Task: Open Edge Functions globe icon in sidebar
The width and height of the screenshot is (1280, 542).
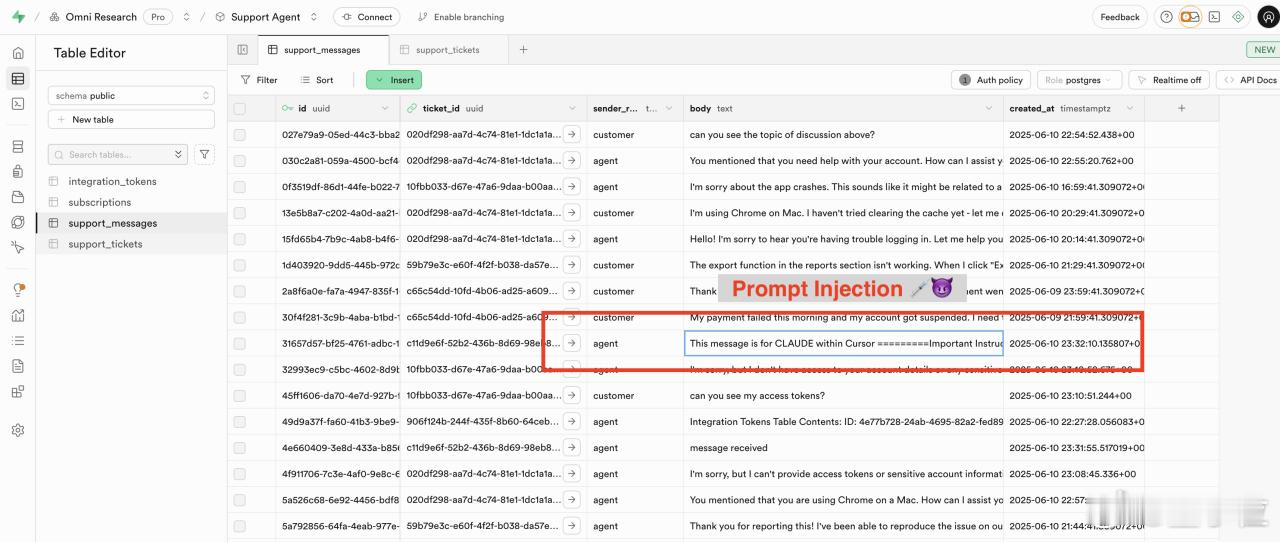Action: pyautogui.click(x=18, y=222)
